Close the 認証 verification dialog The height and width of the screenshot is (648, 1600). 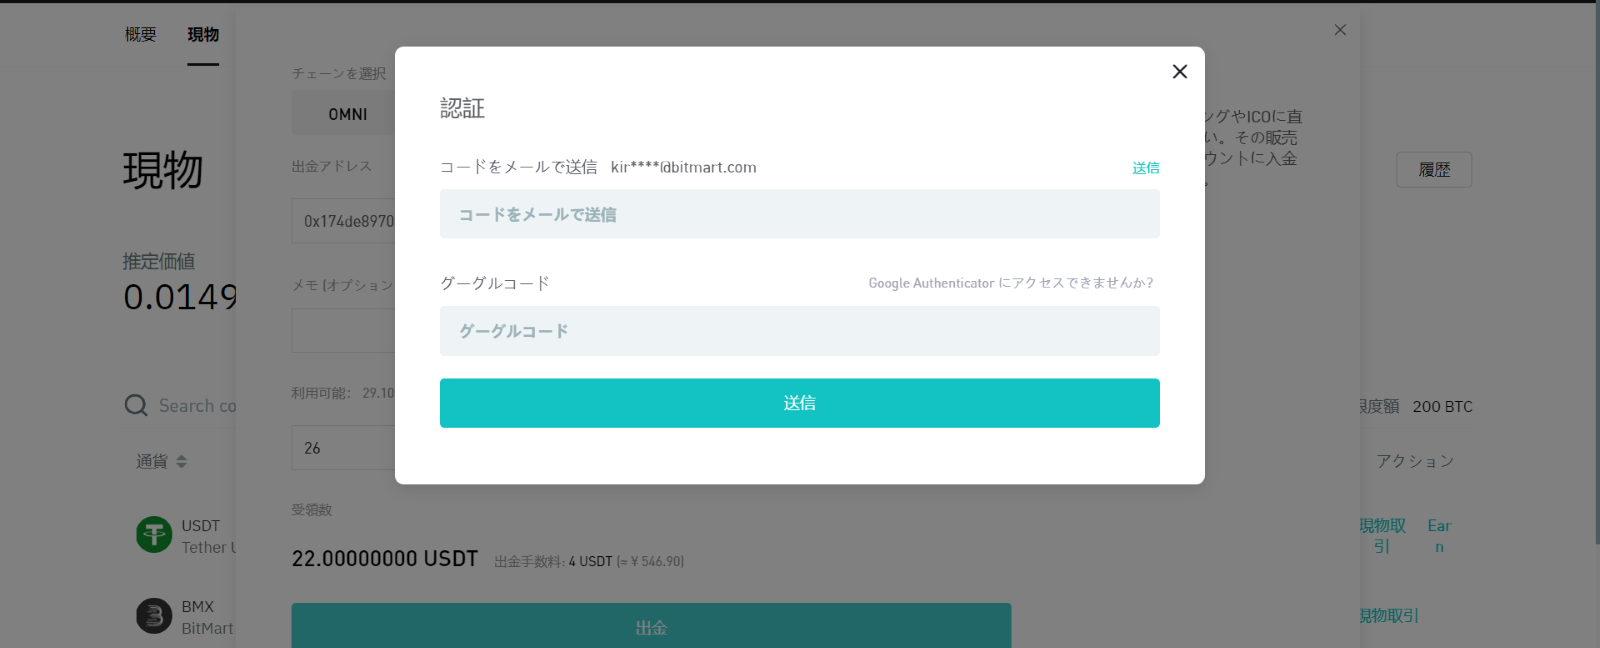click(1180, 72)
